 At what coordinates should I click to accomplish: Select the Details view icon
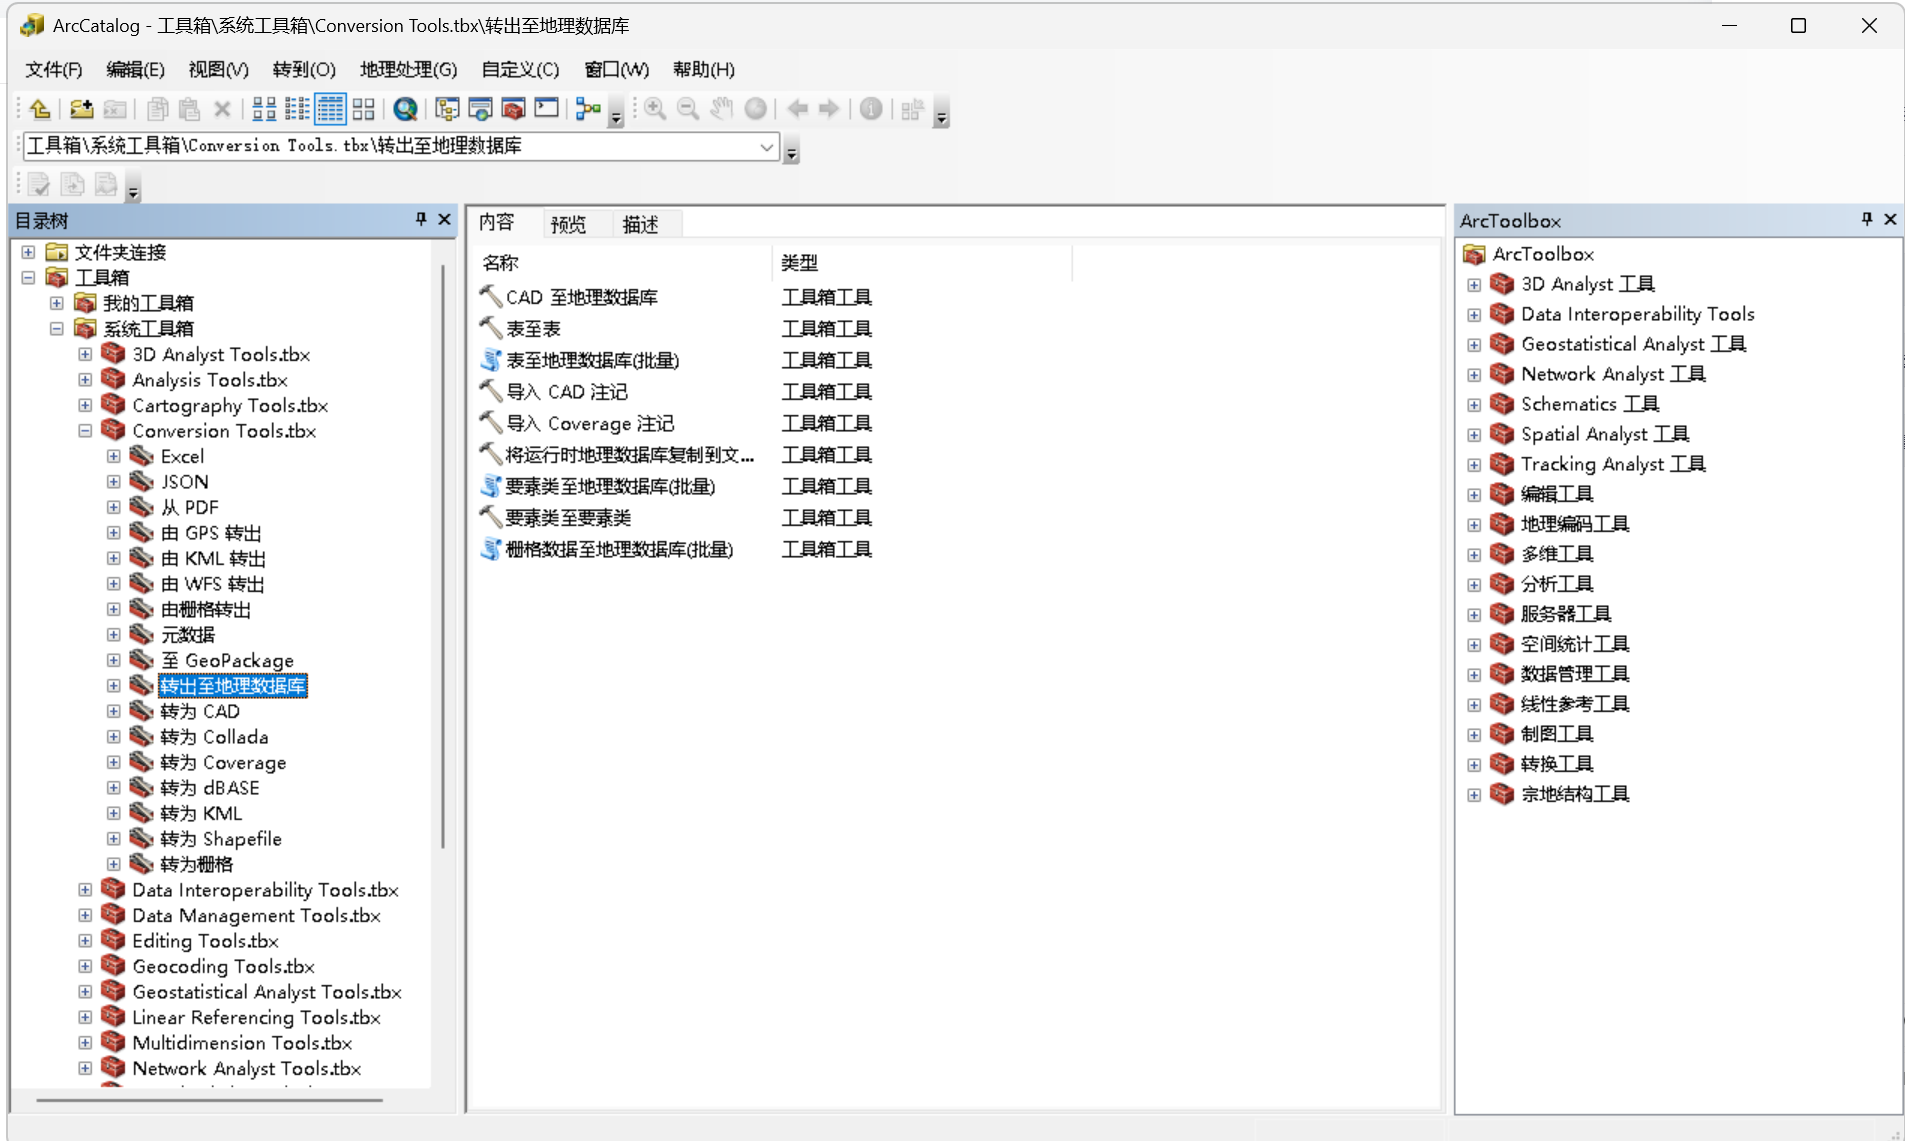(330, 109)
